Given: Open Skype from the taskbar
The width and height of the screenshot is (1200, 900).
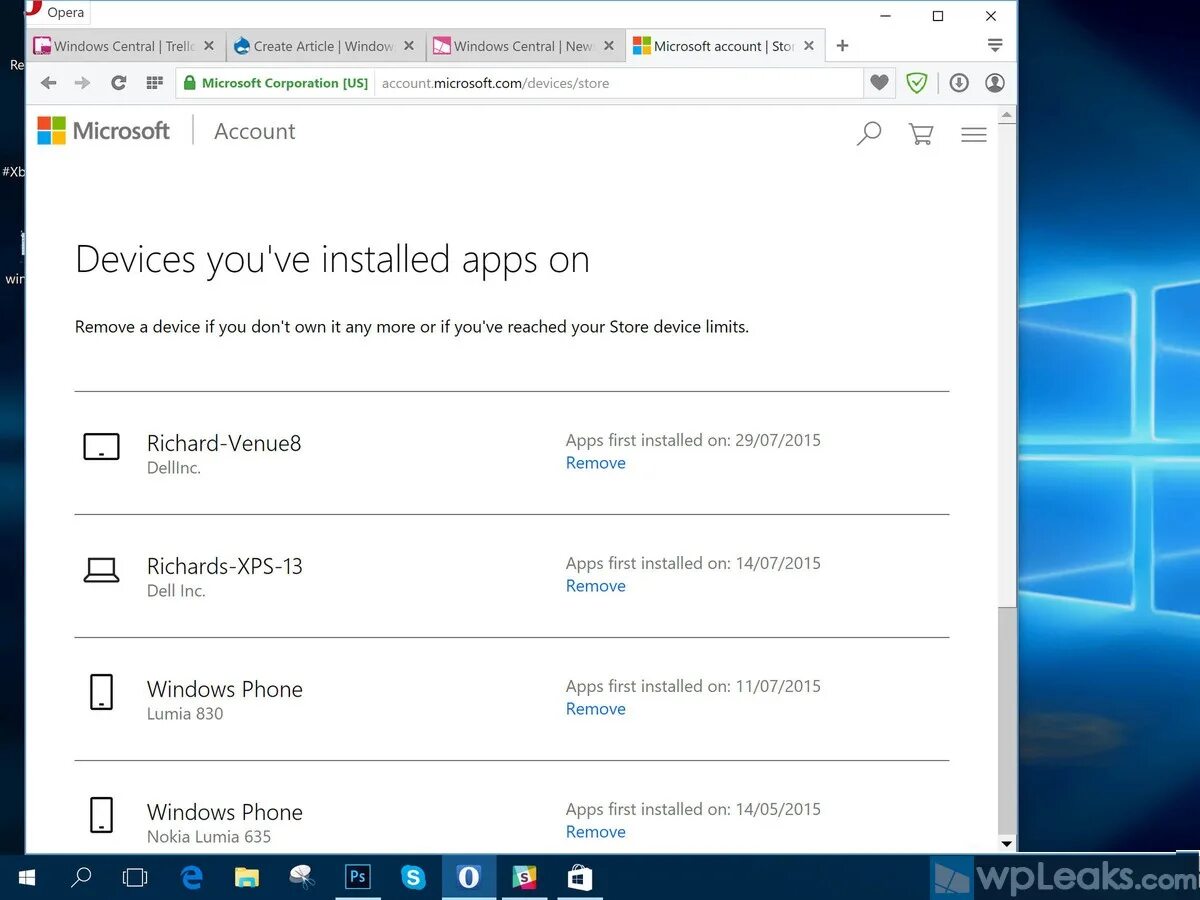Looking at the screenshot, I should (413, 877).
